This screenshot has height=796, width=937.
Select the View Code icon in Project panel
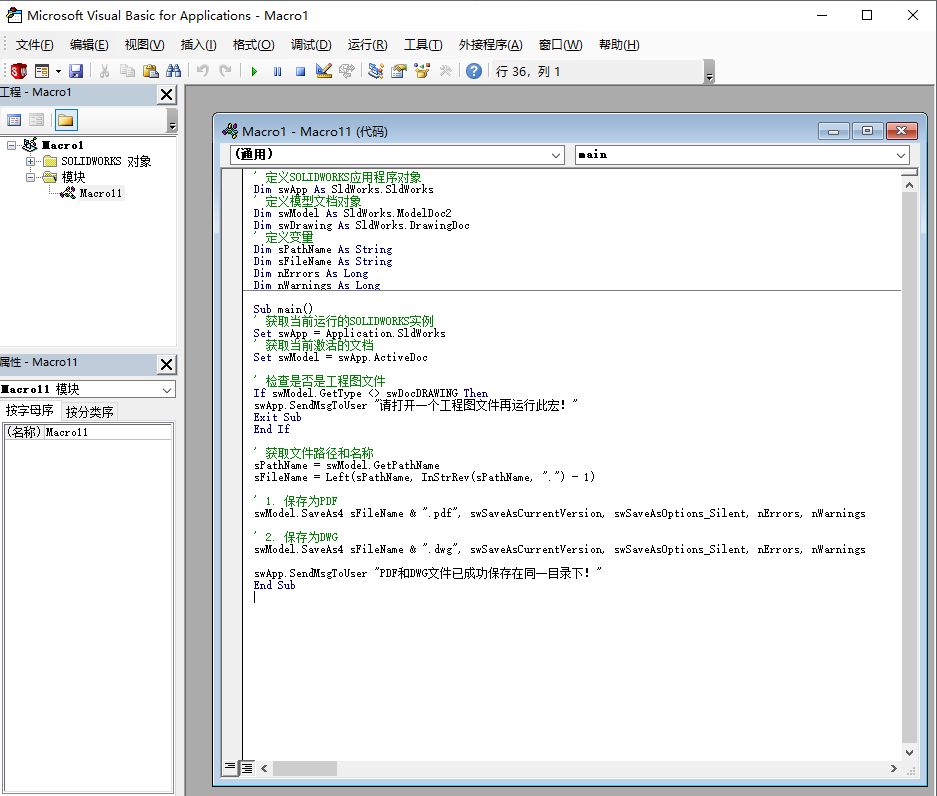(x=14, y=119)
